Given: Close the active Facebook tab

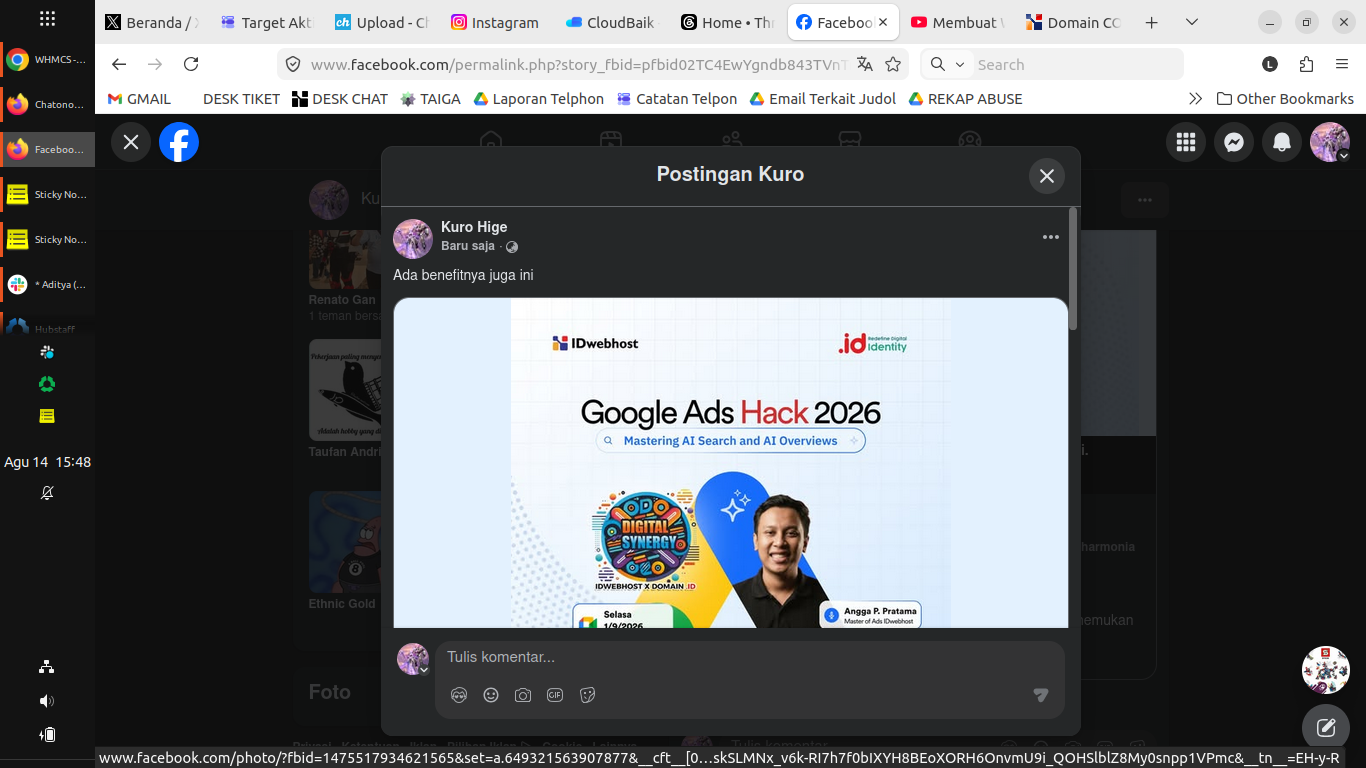Looking at the screenshot, I should [x=883, y=22].
